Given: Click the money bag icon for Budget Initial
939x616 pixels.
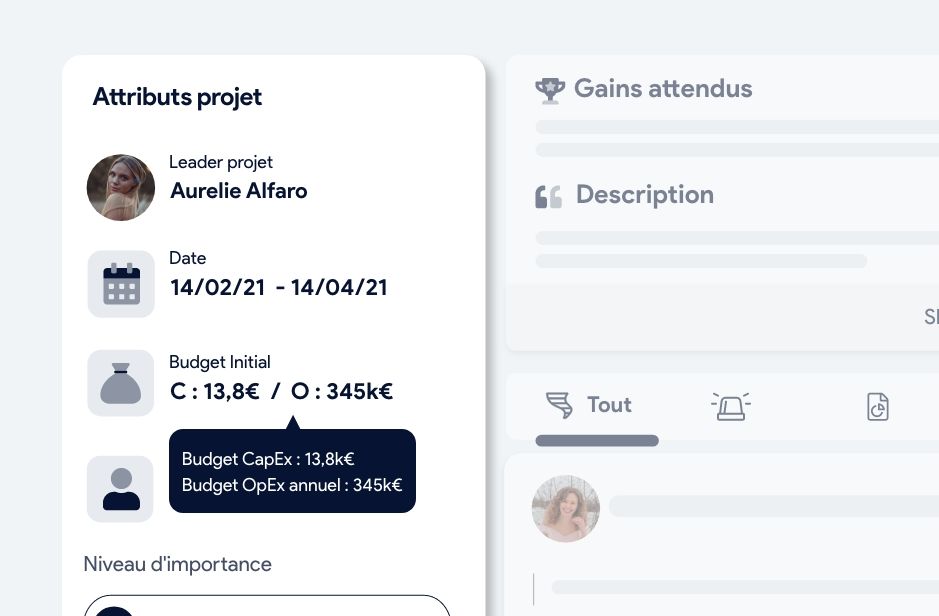Looking at the screenshot, I should coord(120,383).
